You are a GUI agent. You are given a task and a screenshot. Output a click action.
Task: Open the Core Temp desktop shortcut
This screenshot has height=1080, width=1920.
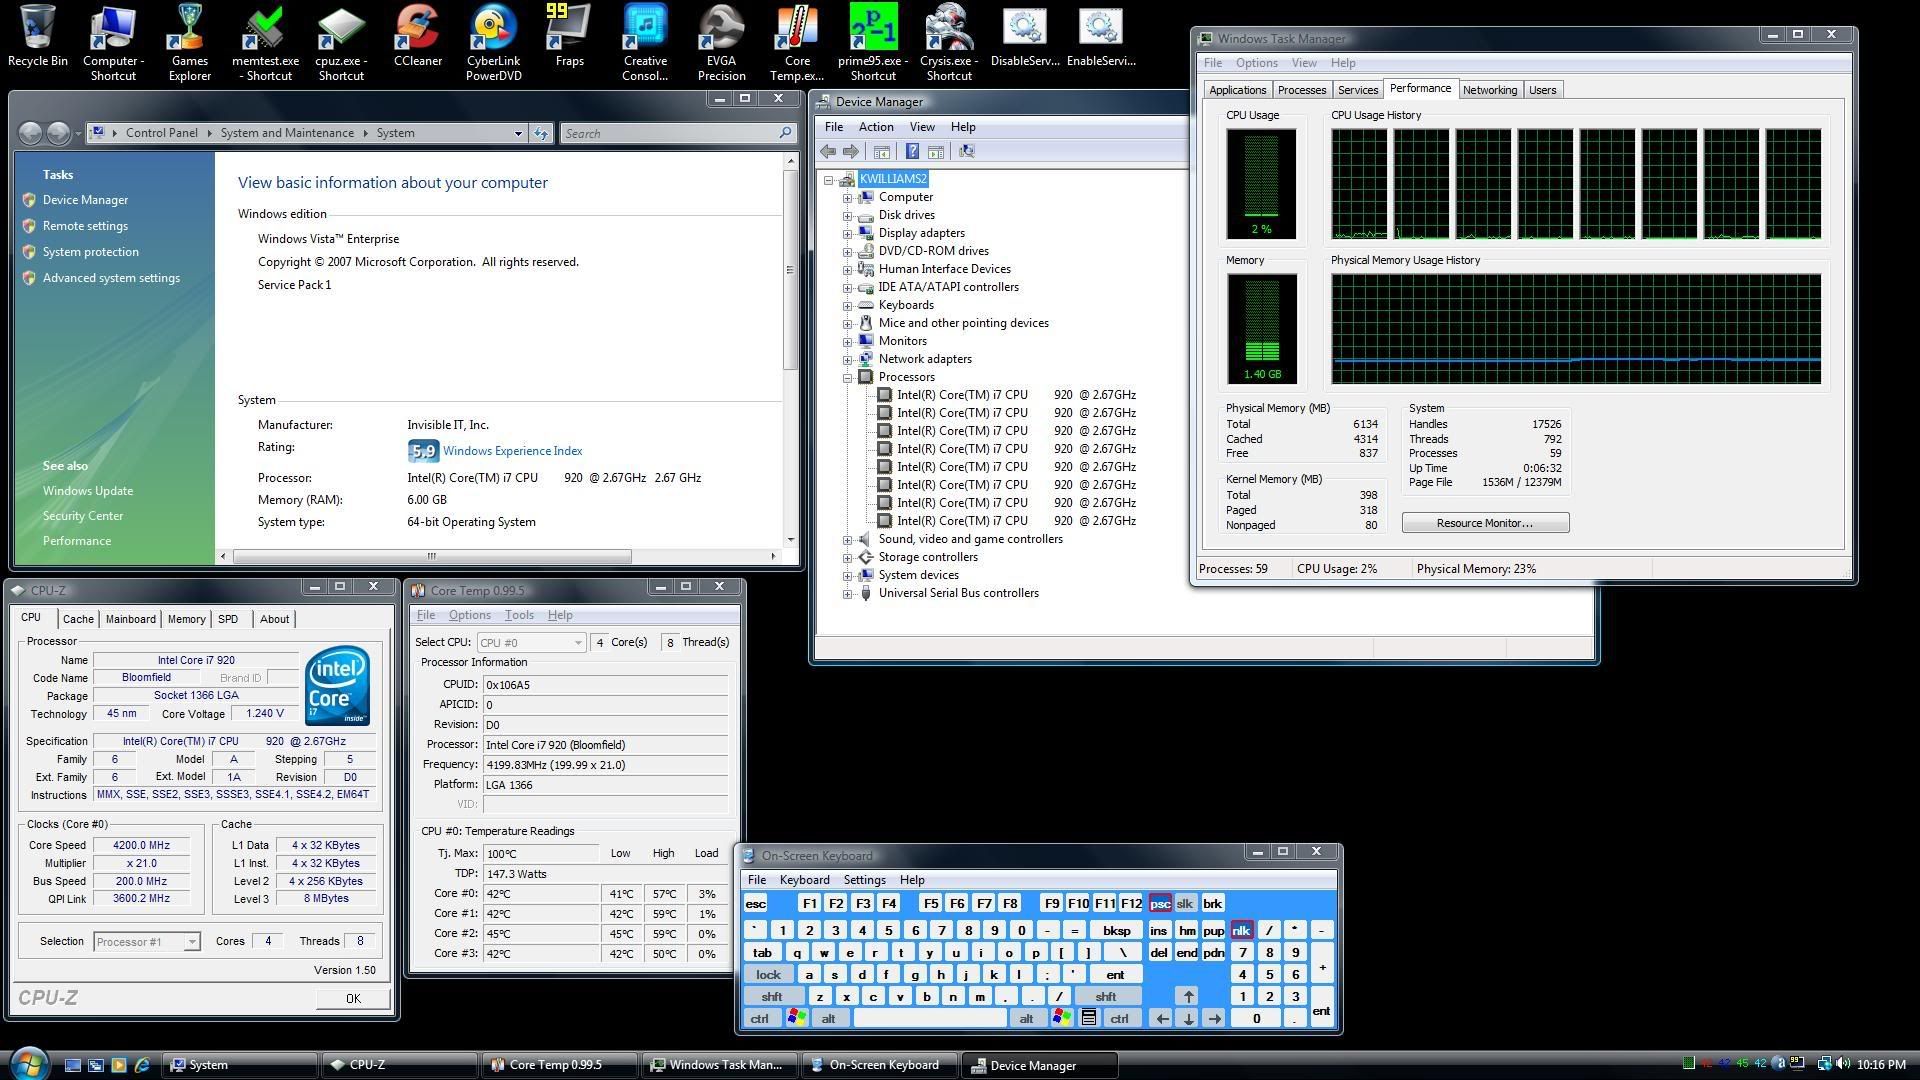pos(796,27)
